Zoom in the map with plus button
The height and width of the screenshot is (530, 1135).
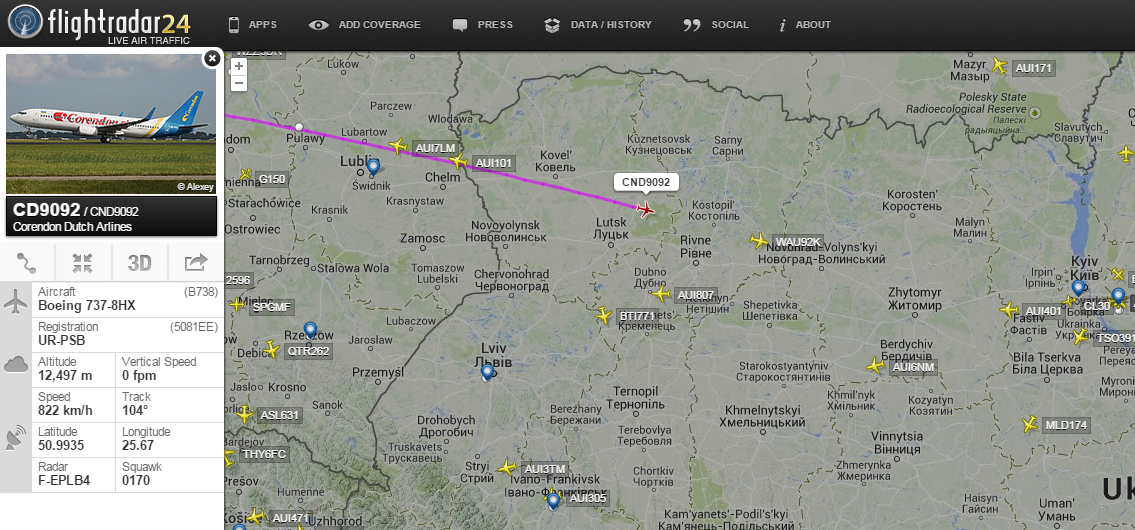[239, 67]
